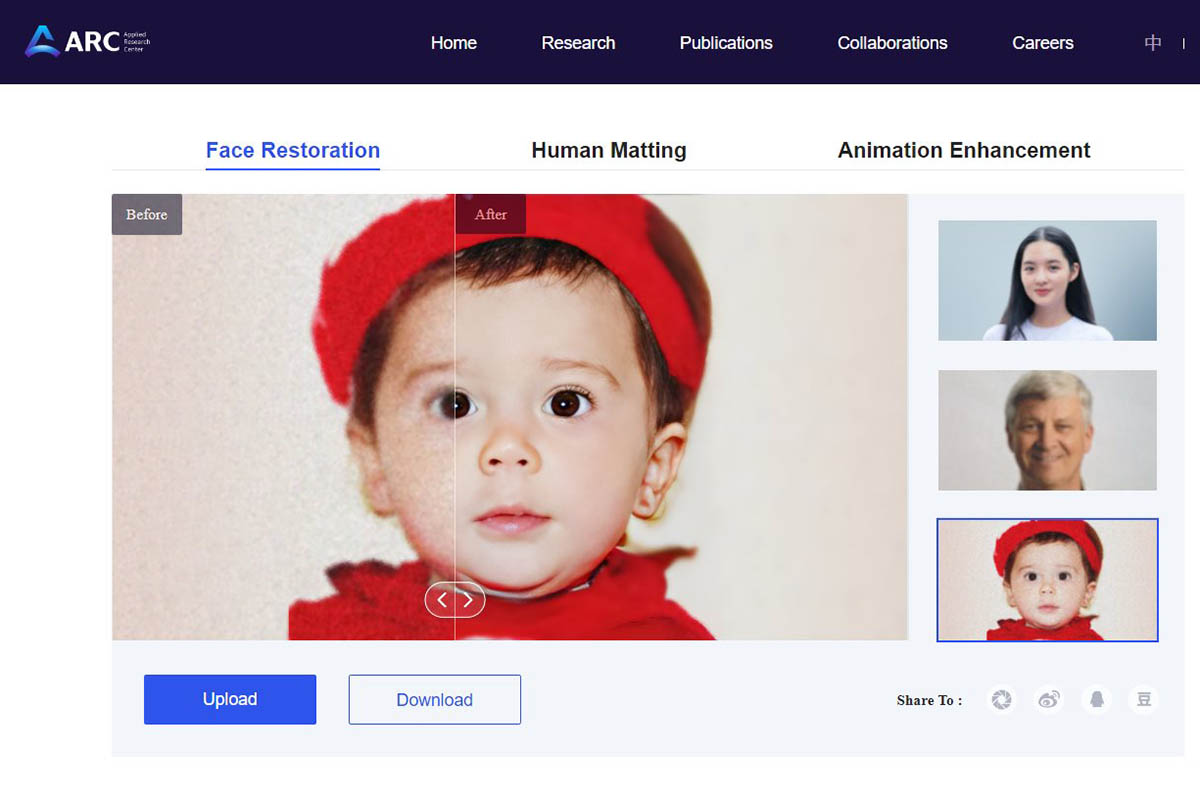Viewport: 1200px width, 800px height.
Task: Open Publications in the top navigation
Action: pos(726,43)
